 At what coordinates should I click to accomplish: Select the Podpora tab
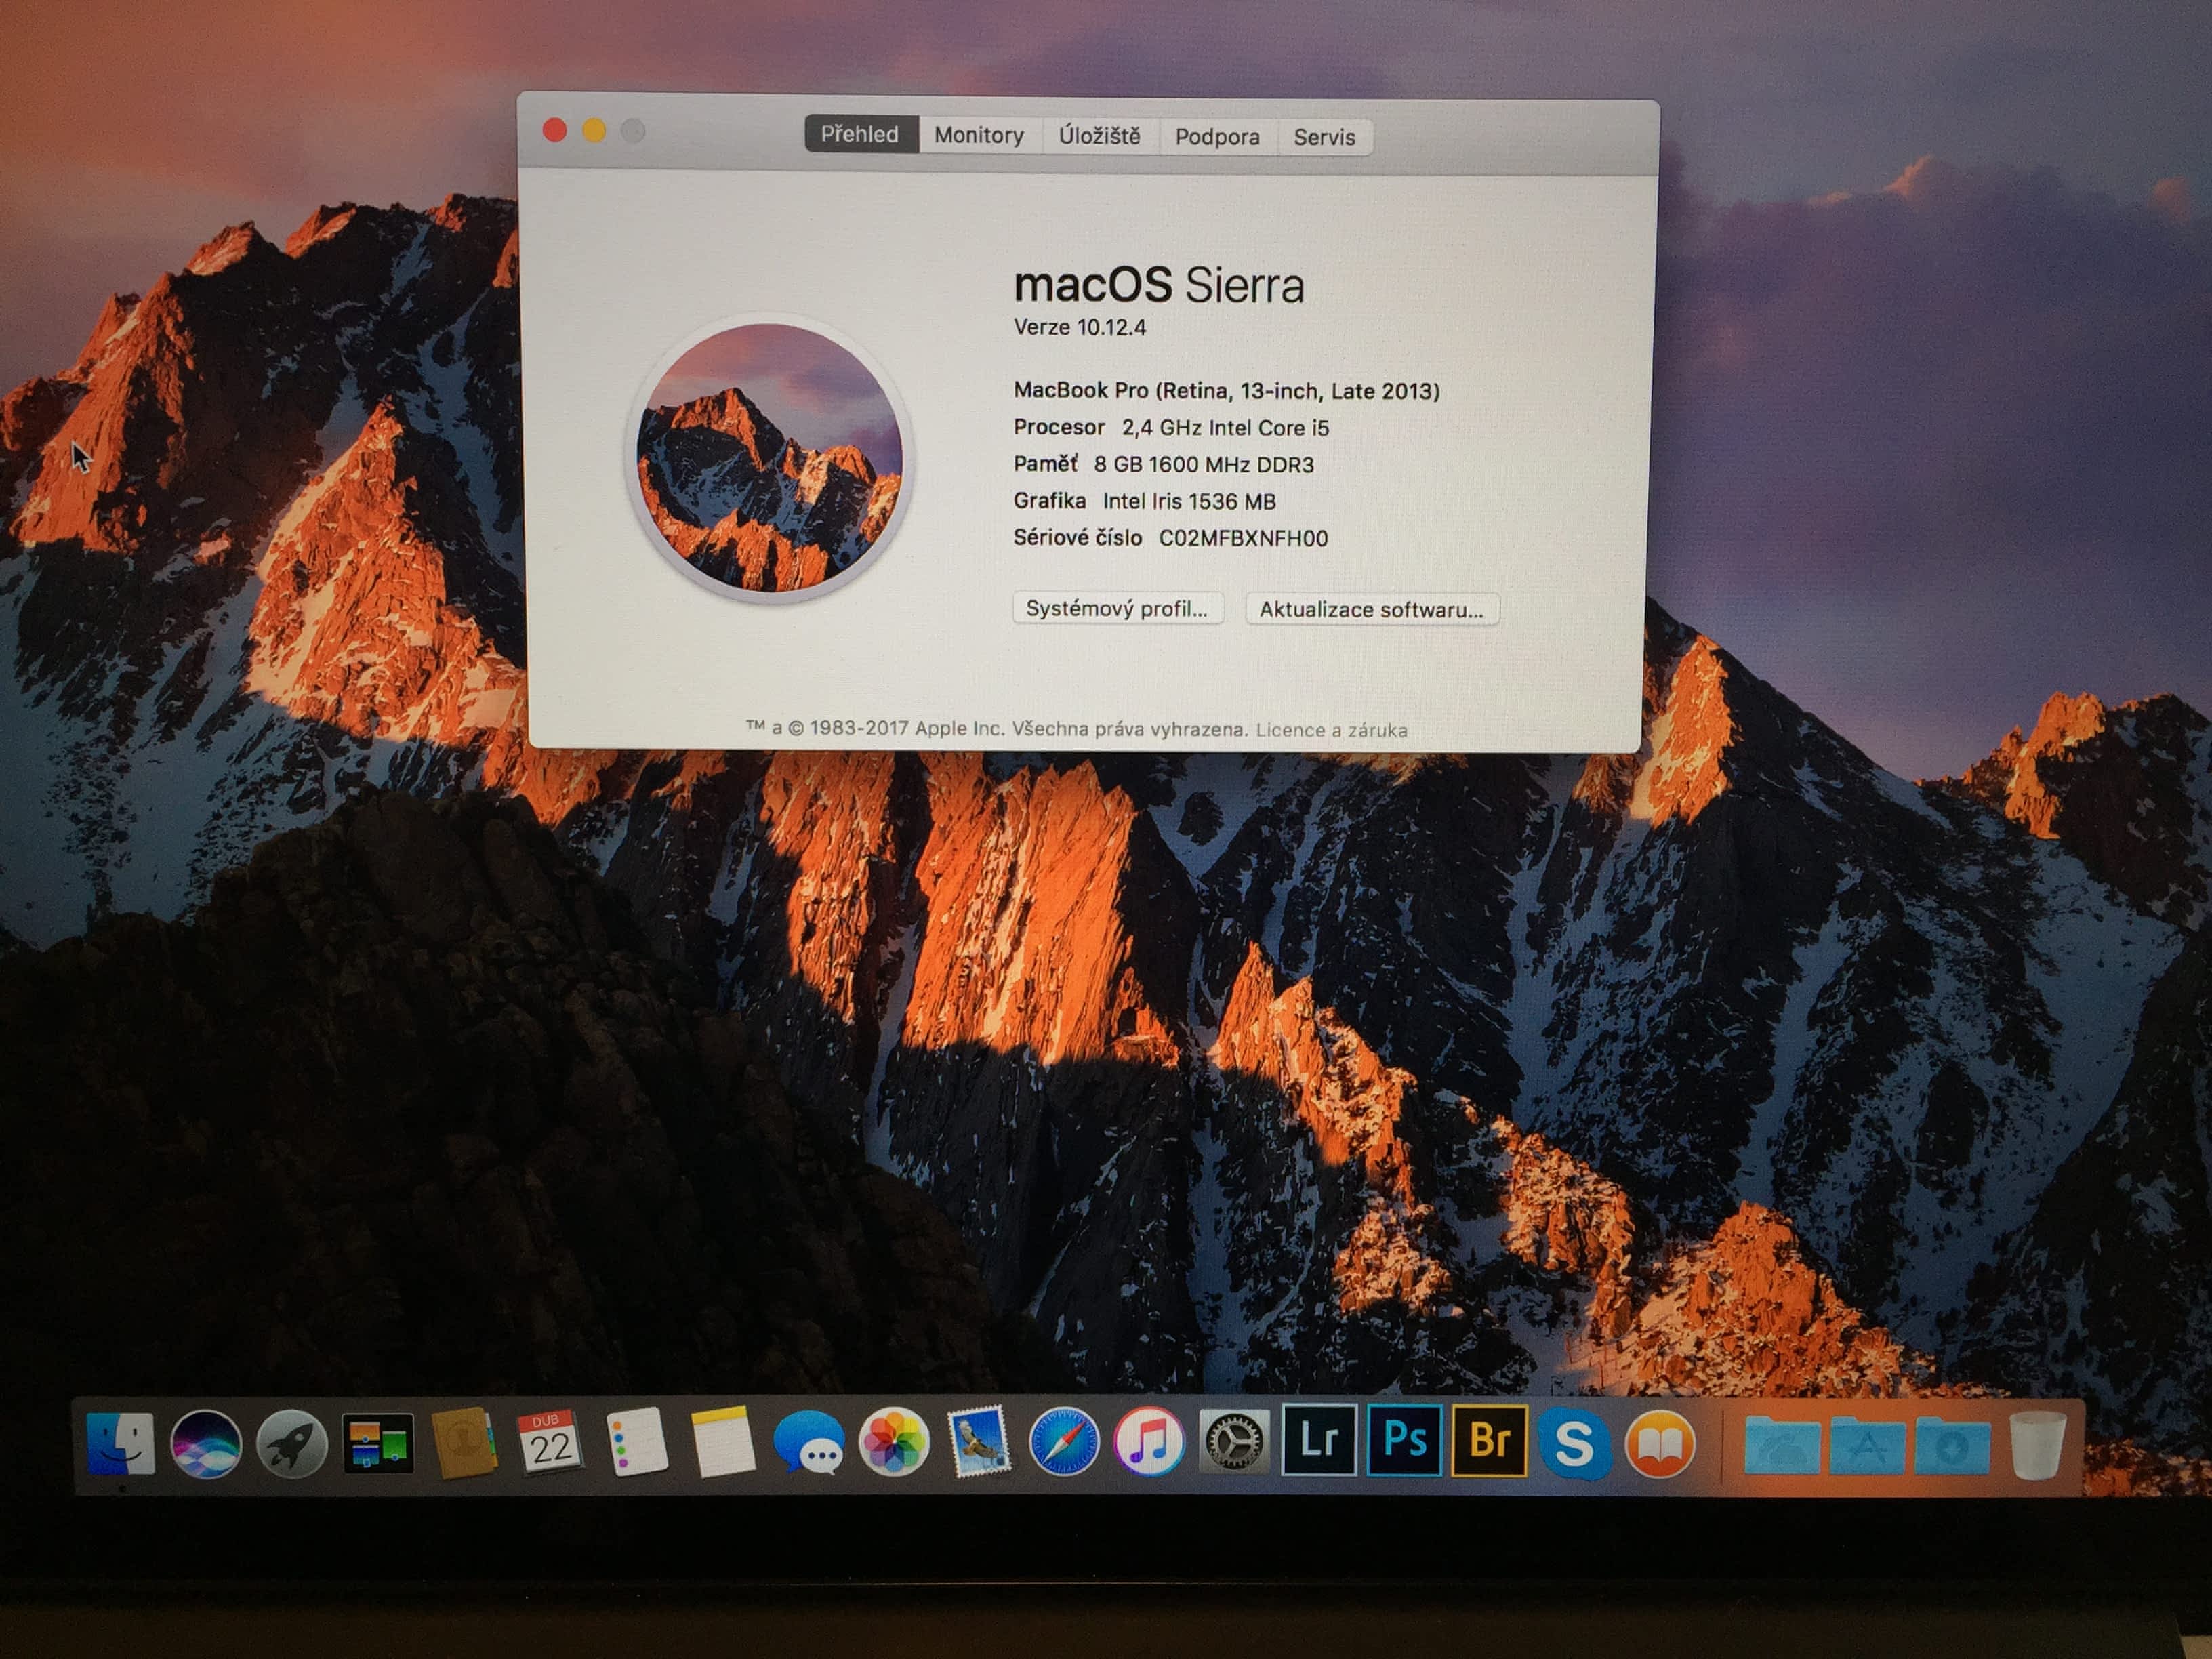1216,137
